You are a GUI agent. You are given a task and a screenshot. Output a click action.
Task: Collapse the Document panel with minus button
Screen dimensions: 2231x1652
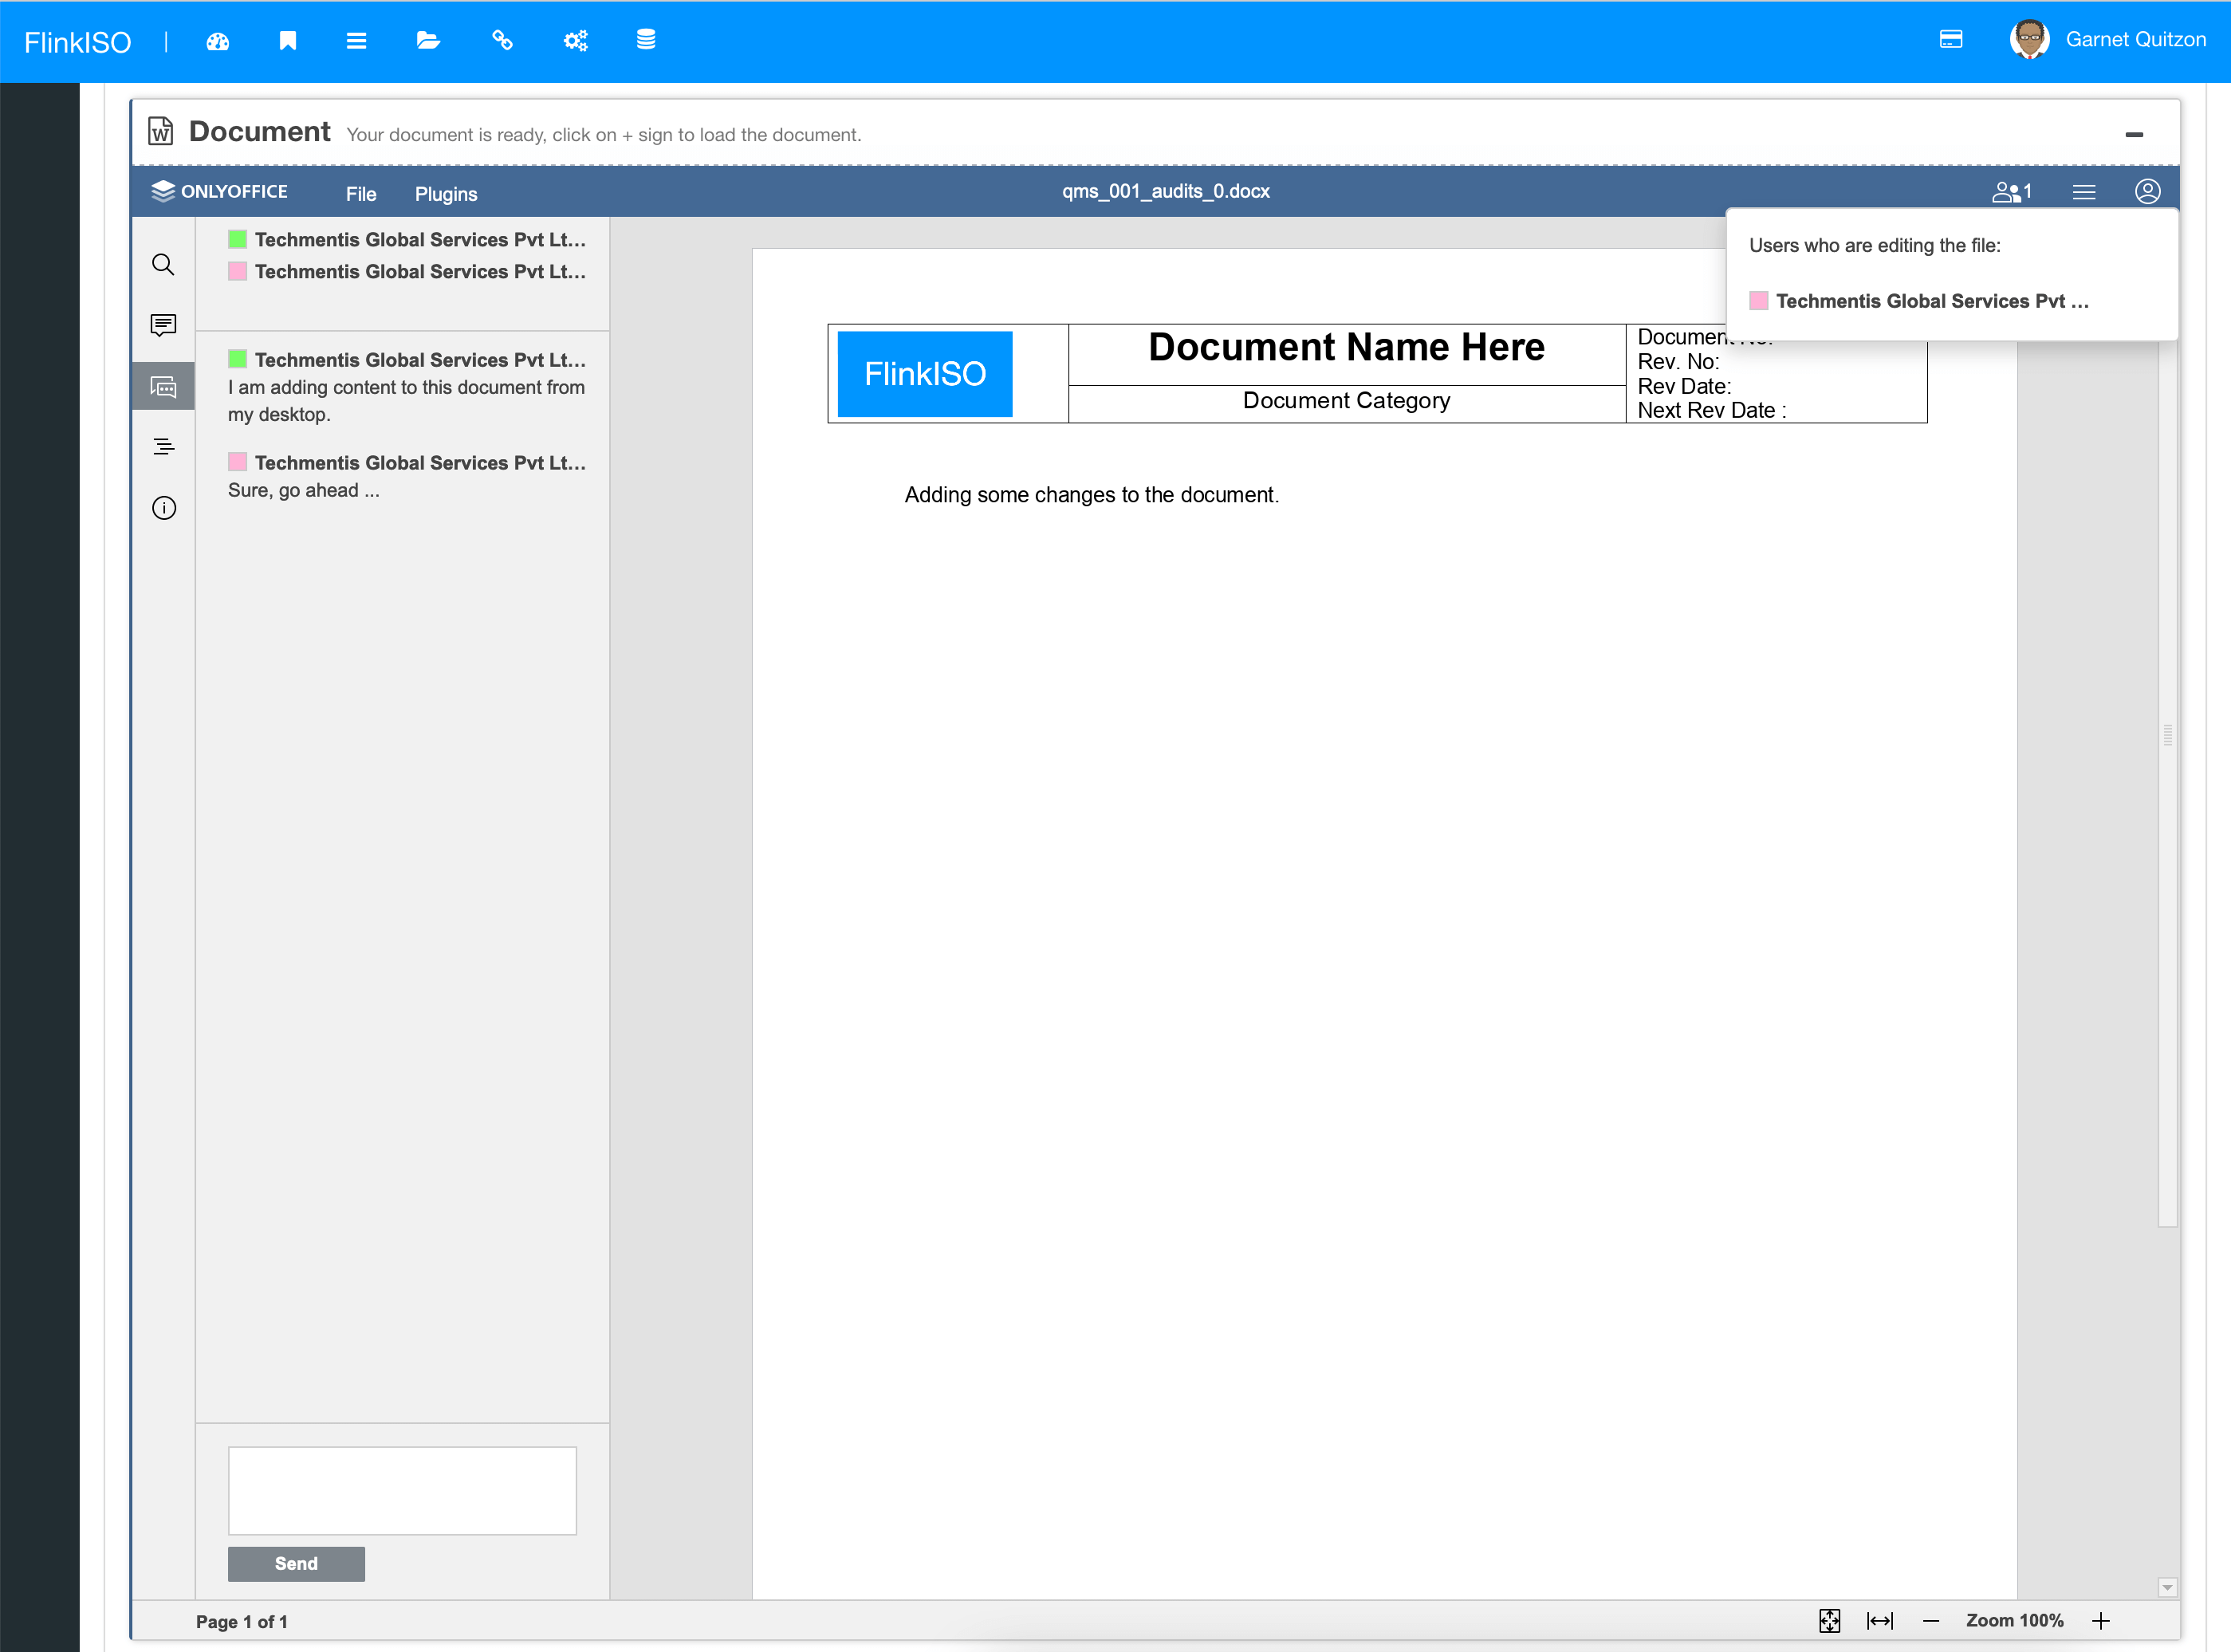(x=2134, y=134)
